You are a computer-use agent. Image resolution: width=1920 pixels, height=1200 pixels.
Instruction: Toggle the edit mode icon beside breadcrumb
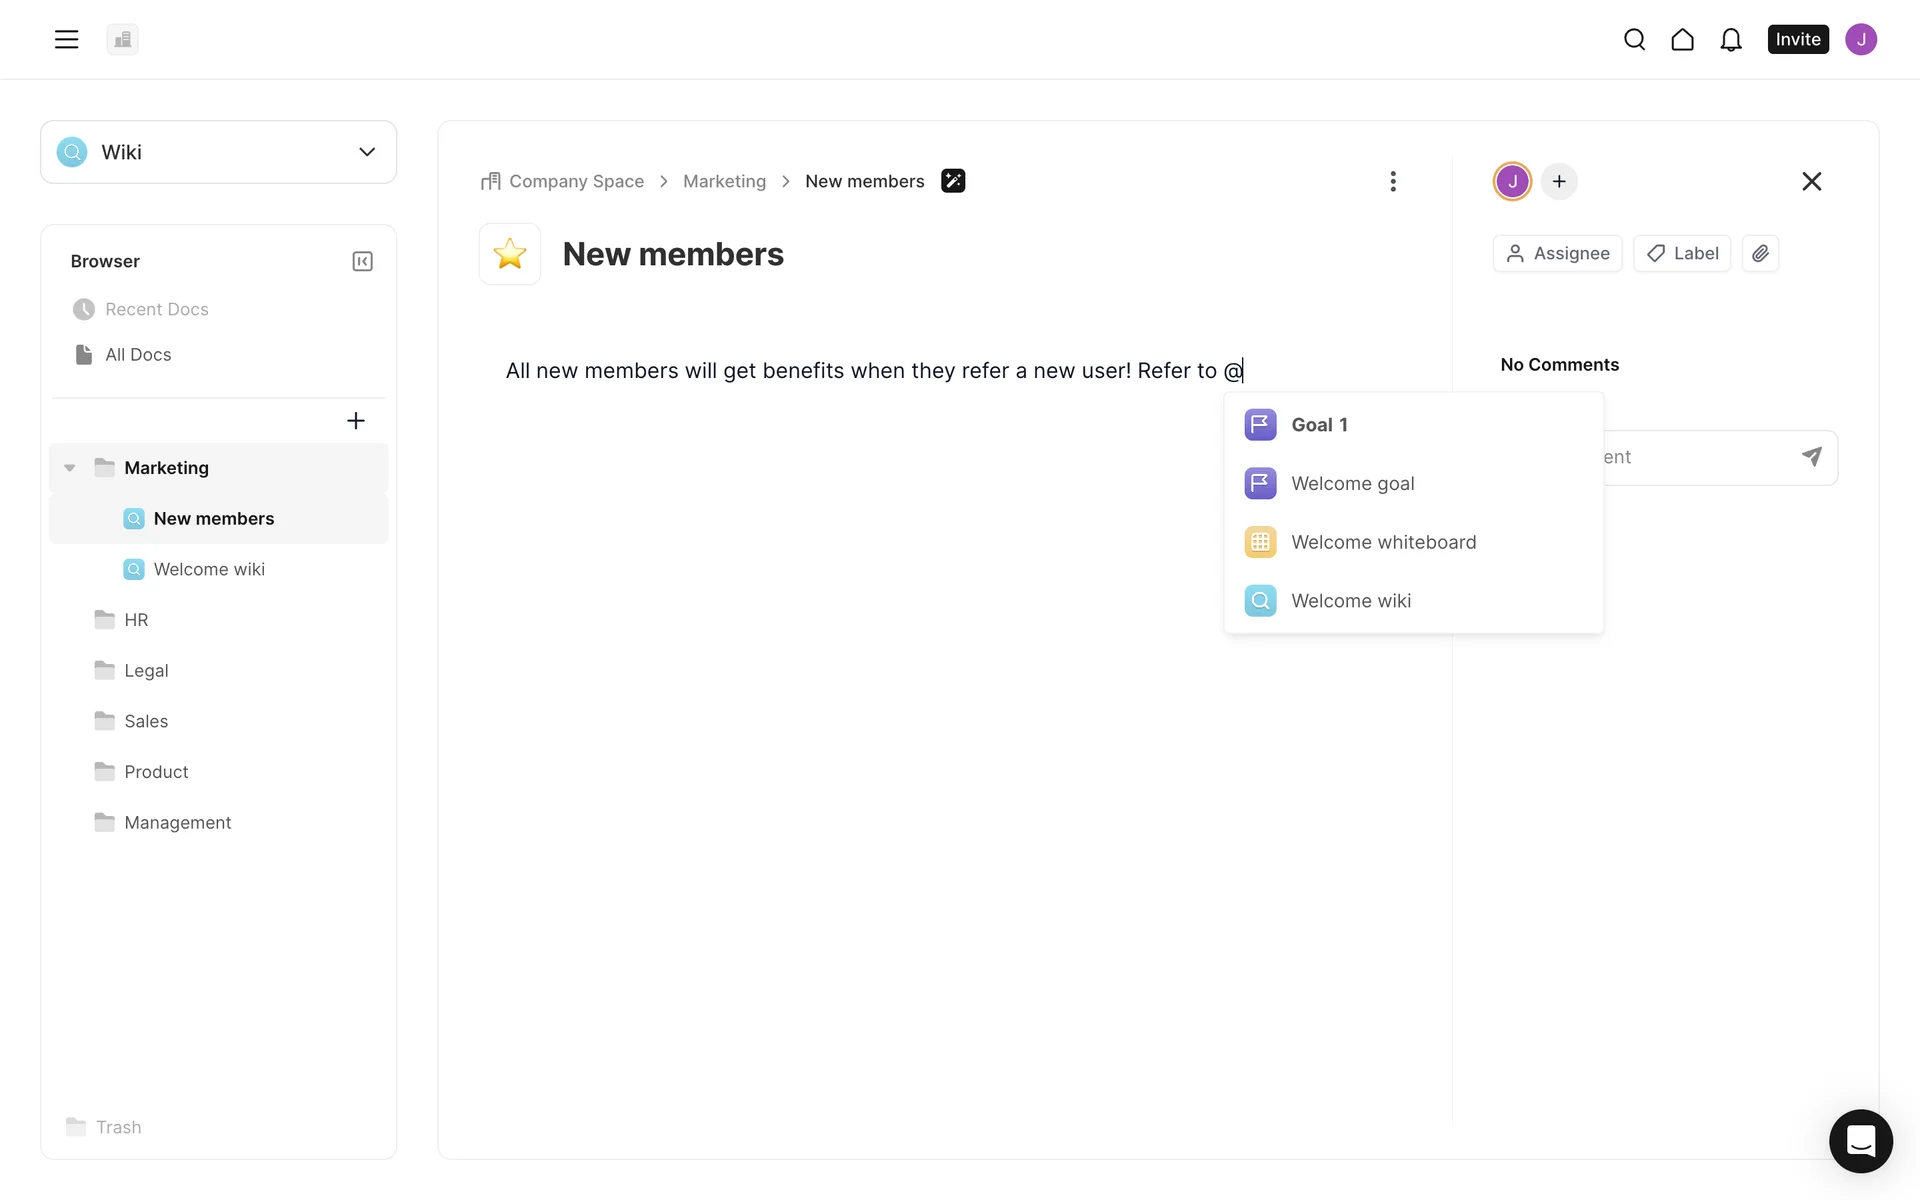coord(953,181)
